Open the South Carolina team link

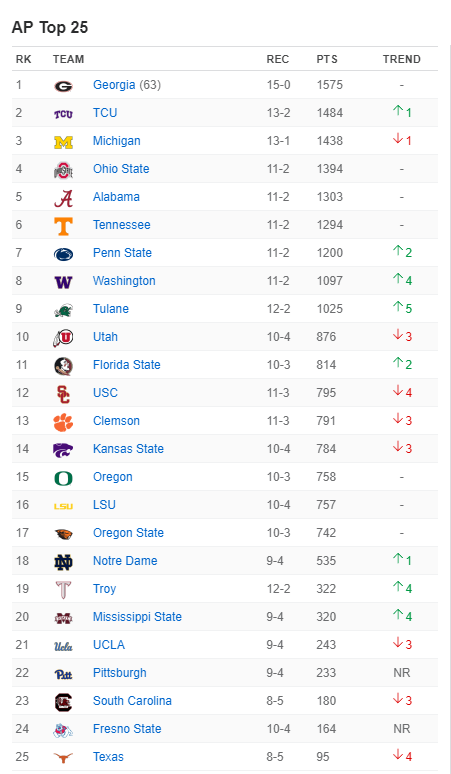(x=132, y=701)
